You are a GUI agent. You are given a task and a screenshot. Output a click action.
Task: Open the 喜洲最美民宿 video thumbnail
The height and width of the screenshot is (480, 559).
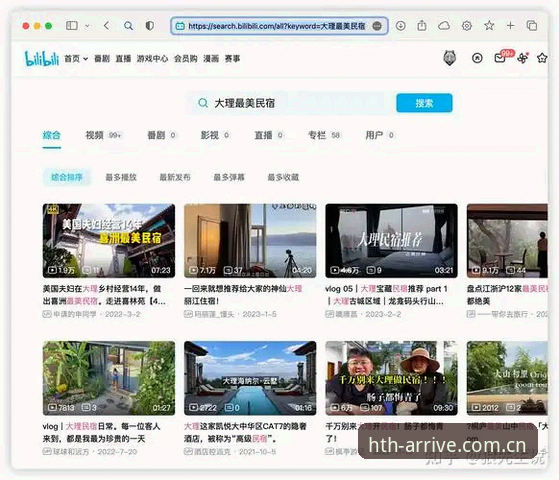coord(109,241)
